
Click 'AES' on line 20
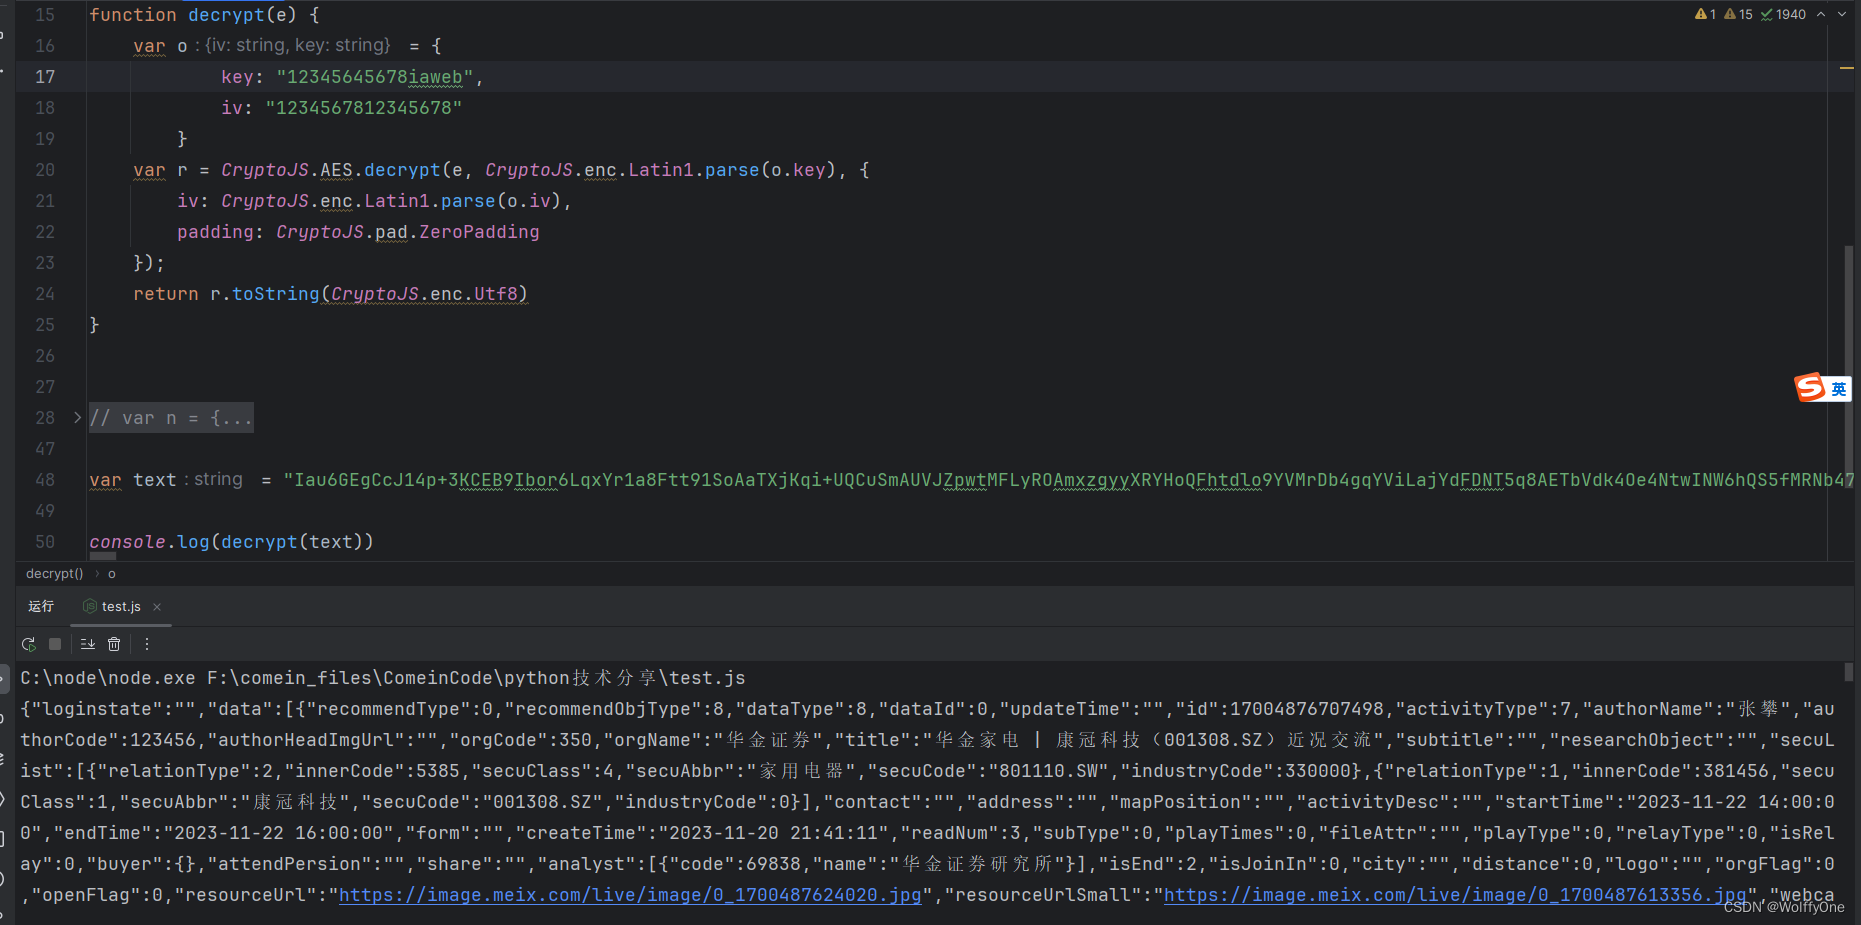[336, 170]
